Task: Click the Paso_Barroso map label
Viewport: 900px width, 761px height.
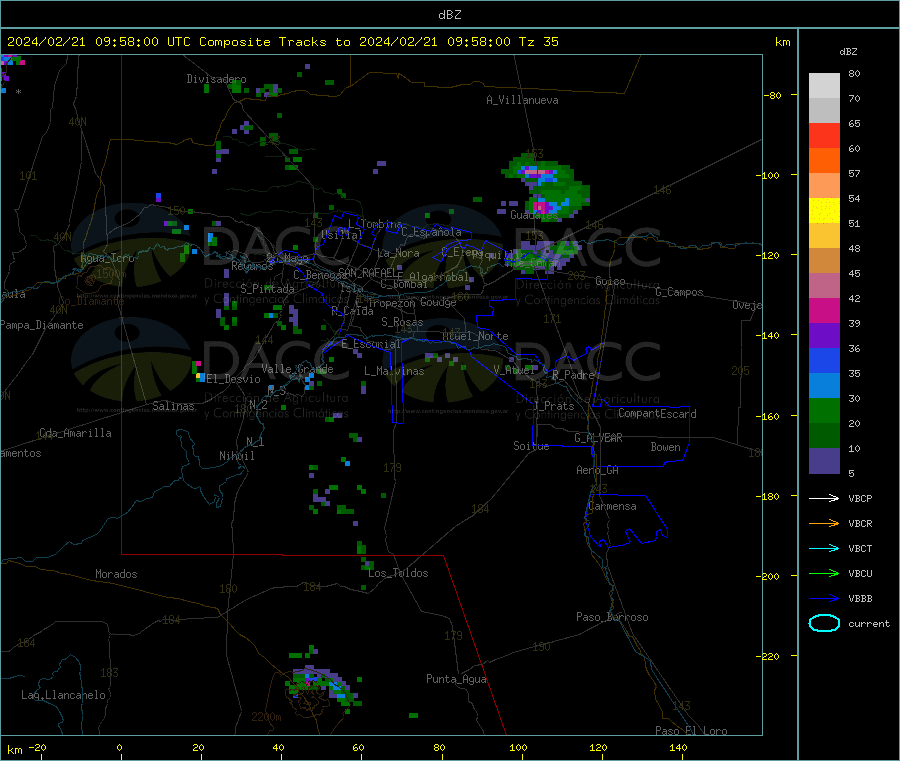Action: point(612,617)
